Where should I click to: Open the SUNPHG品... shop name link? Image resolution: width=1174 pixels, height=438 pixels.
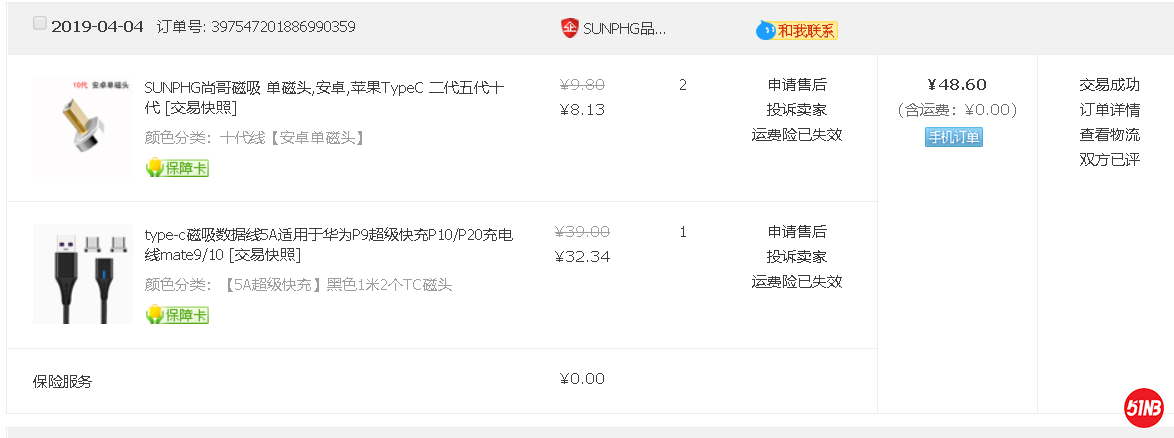pos(624,29)
